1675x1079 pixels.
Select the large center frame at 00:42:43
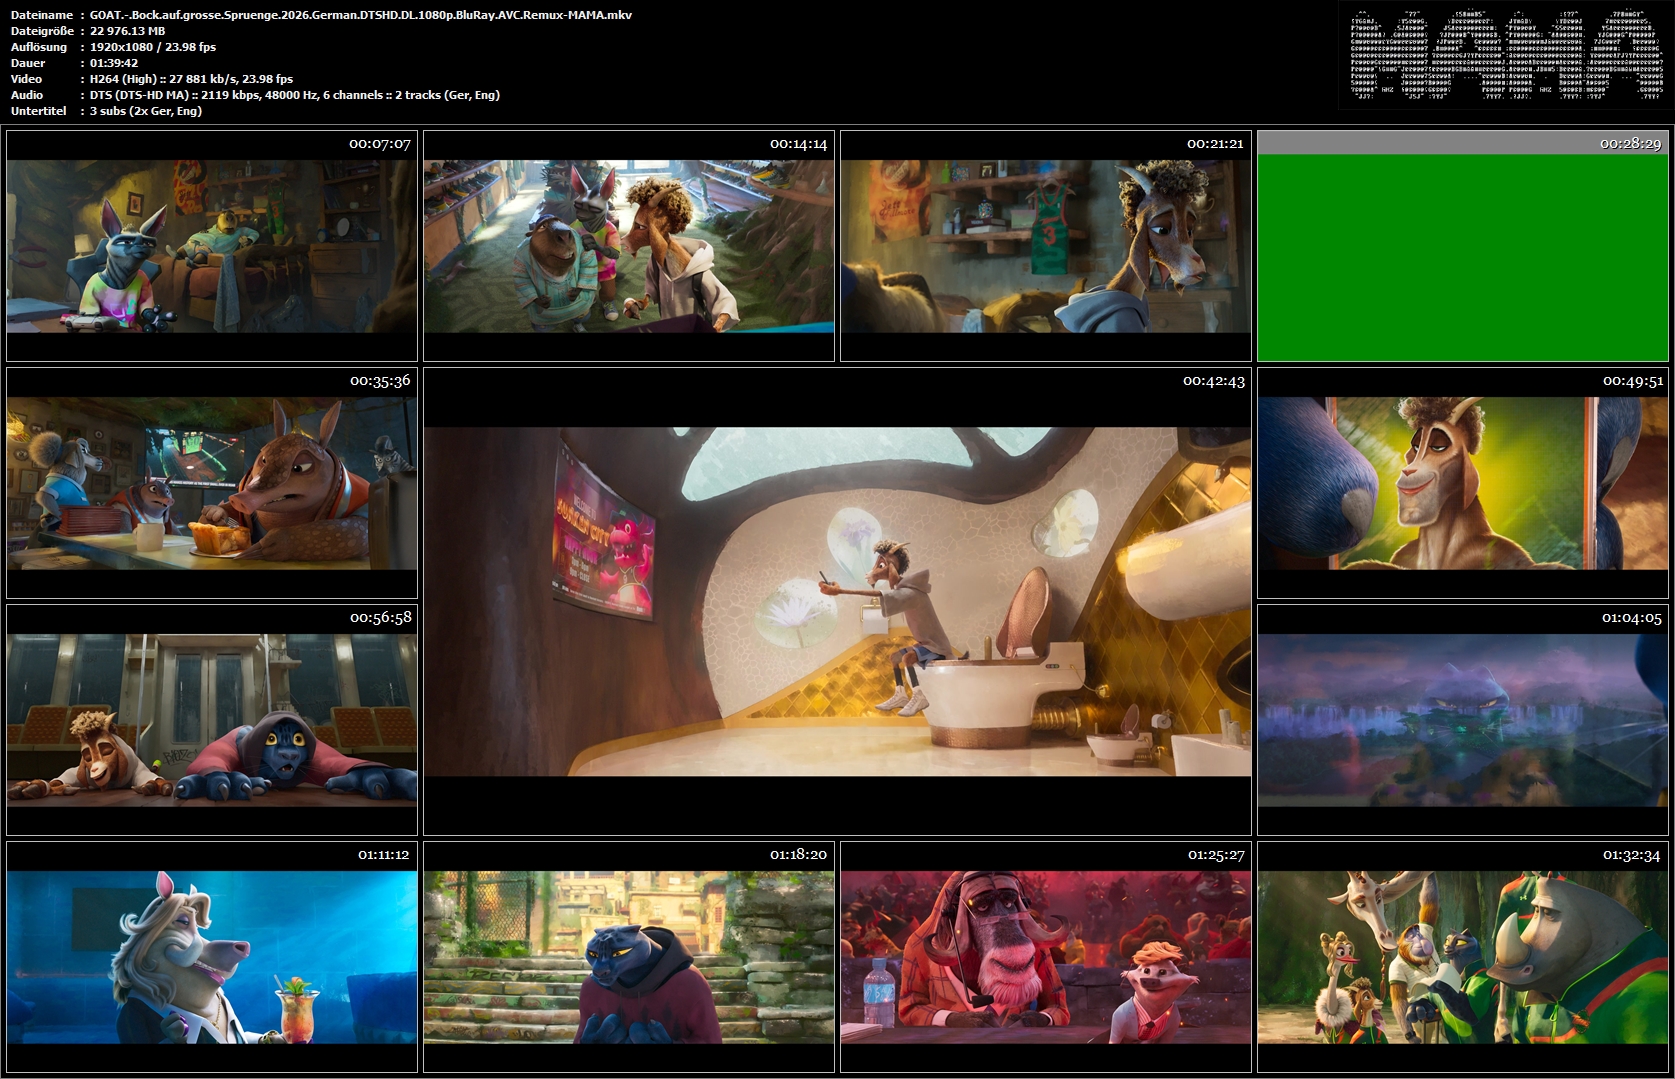[838, 601]
